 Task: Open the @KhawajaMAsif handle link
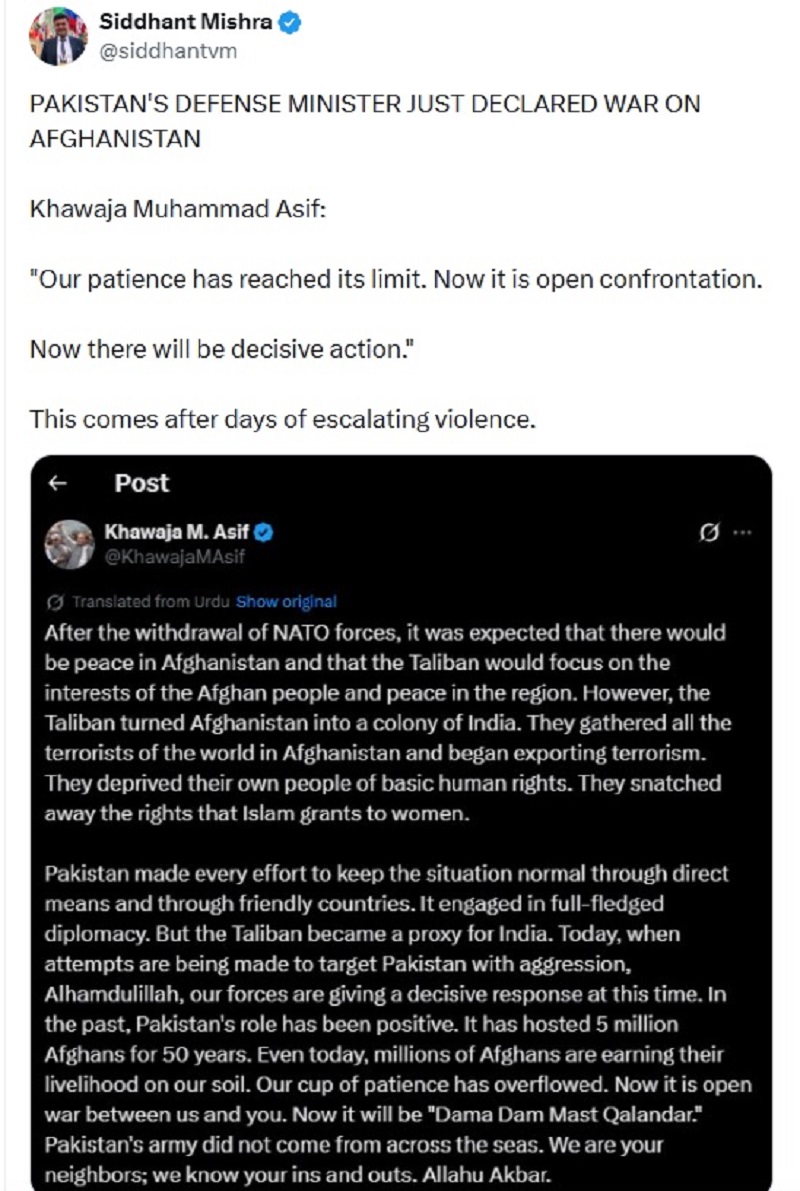click(175, 557)
